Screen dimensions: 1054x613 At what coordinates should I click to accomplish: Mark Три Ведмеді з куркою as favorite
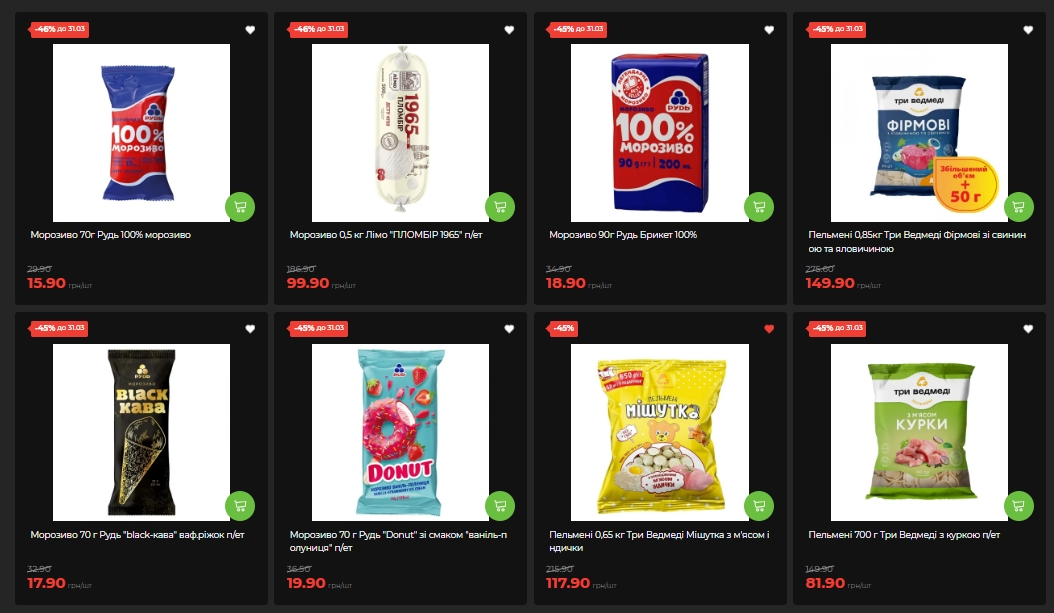click(1028, 329)
